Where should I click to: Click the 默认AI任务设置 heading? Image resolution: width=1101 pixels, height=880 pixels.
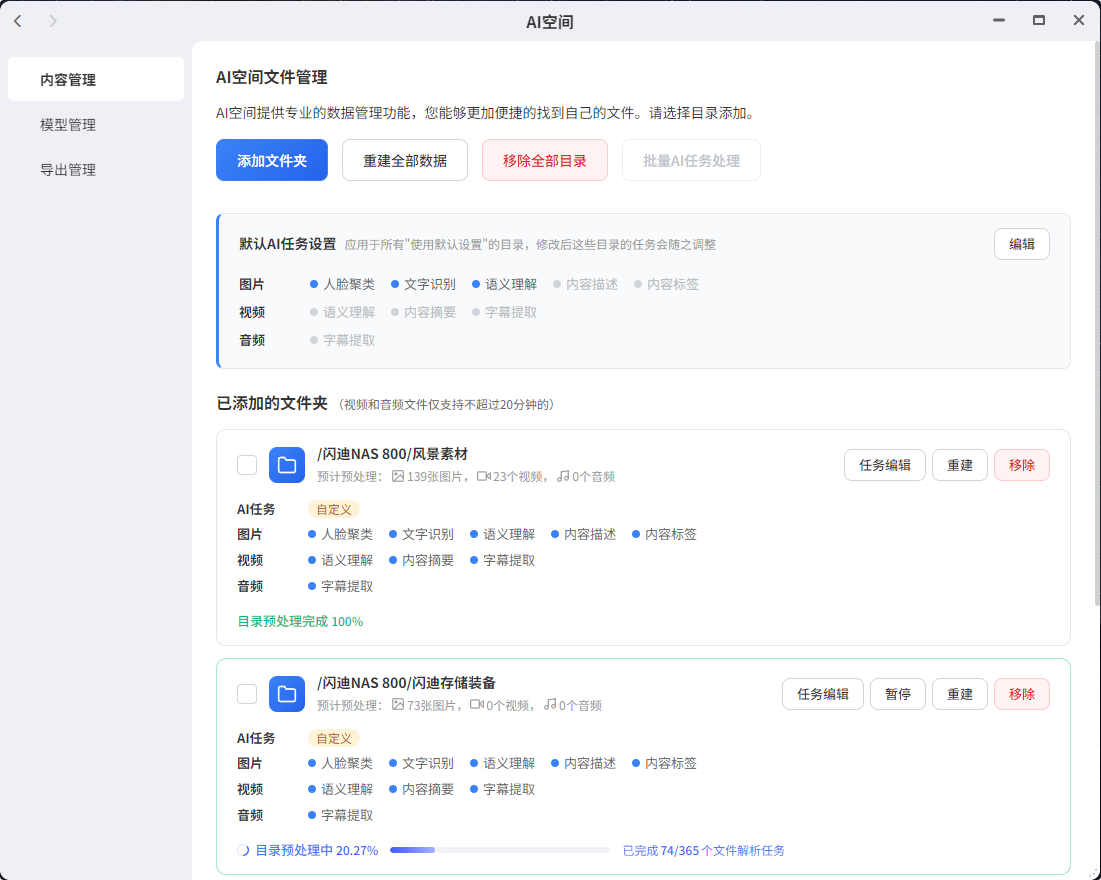click(288, 244)
